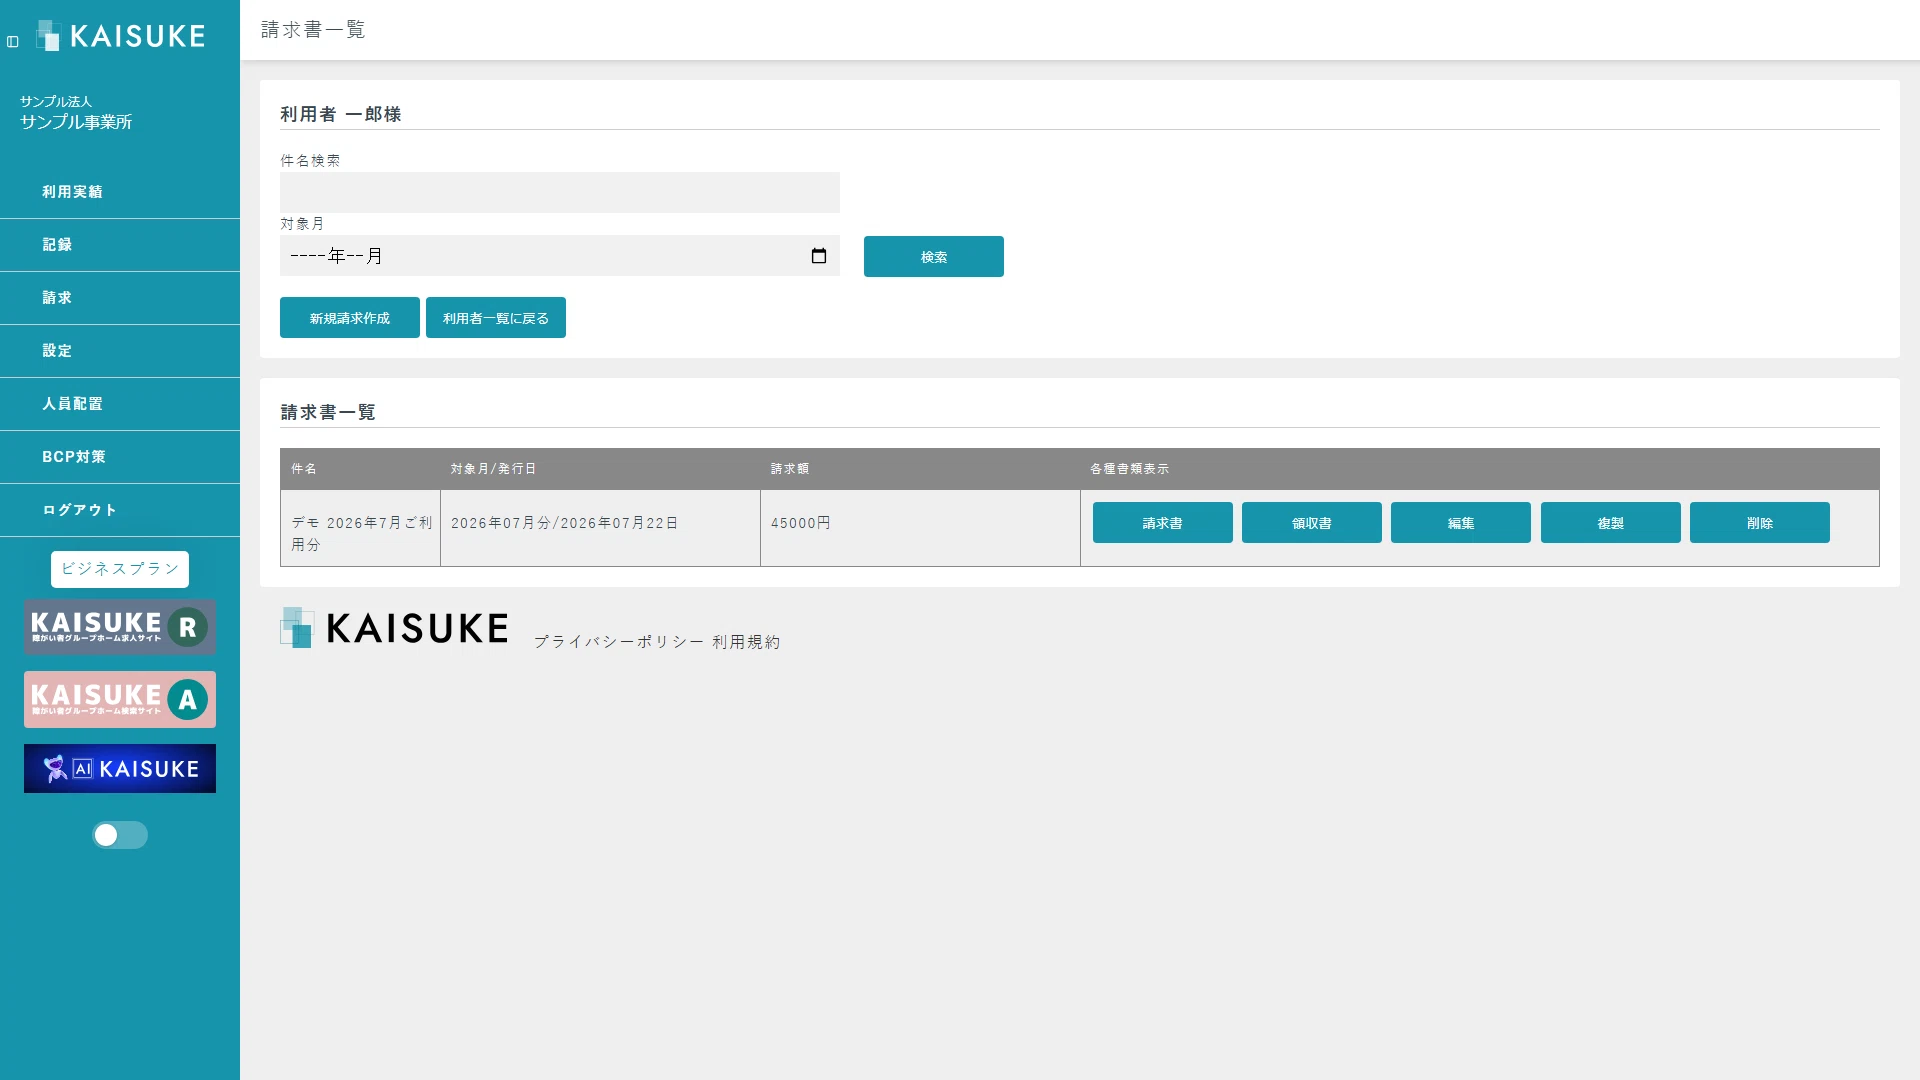Click the 検索 button
The width and height of the screenshot is (1920, 1080).
[934, 257]
